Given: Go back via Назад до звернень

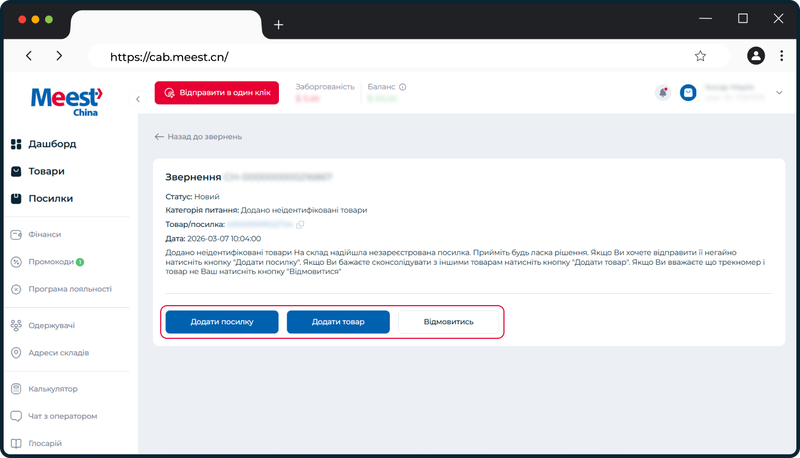Looking at the screenshot, I should [198, 137].
